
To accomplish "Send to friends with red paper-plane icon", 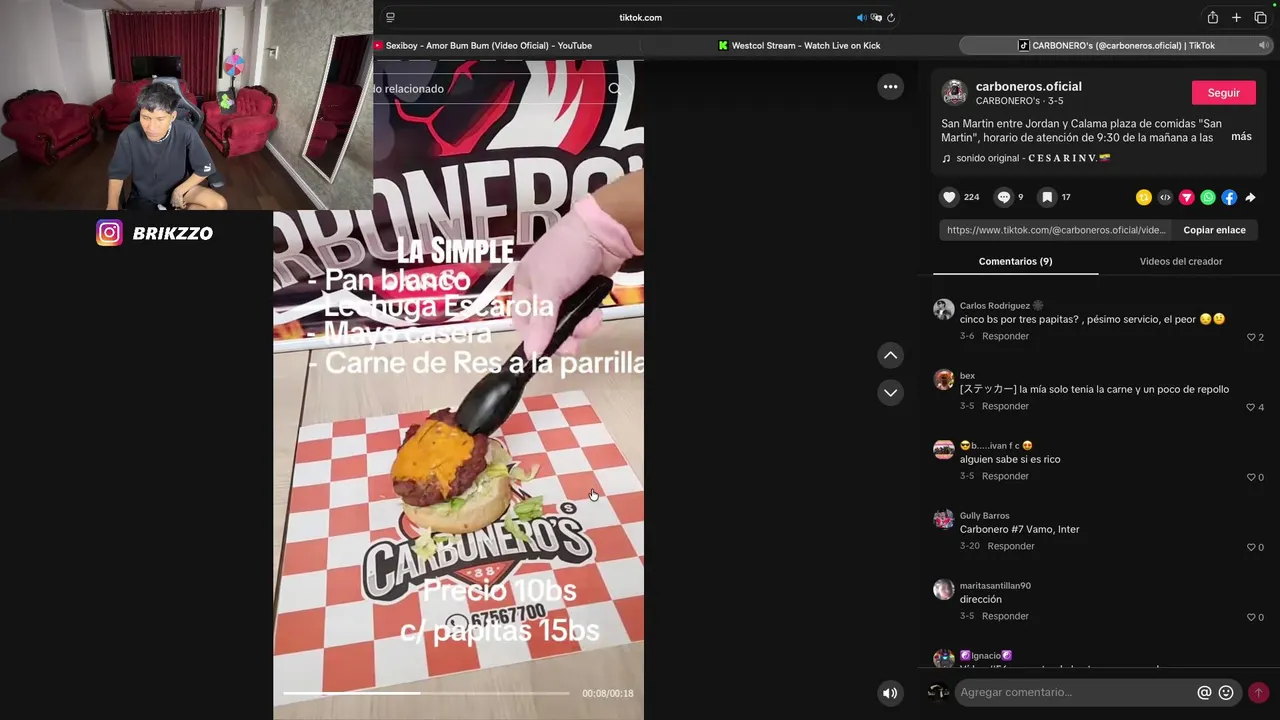I will [1186, 198].
